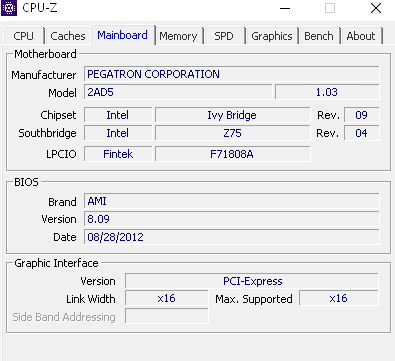This screenshot has height=361, width=395.
Task: Show the About tab
Action: pyautogui.click(x=361, y=36)
